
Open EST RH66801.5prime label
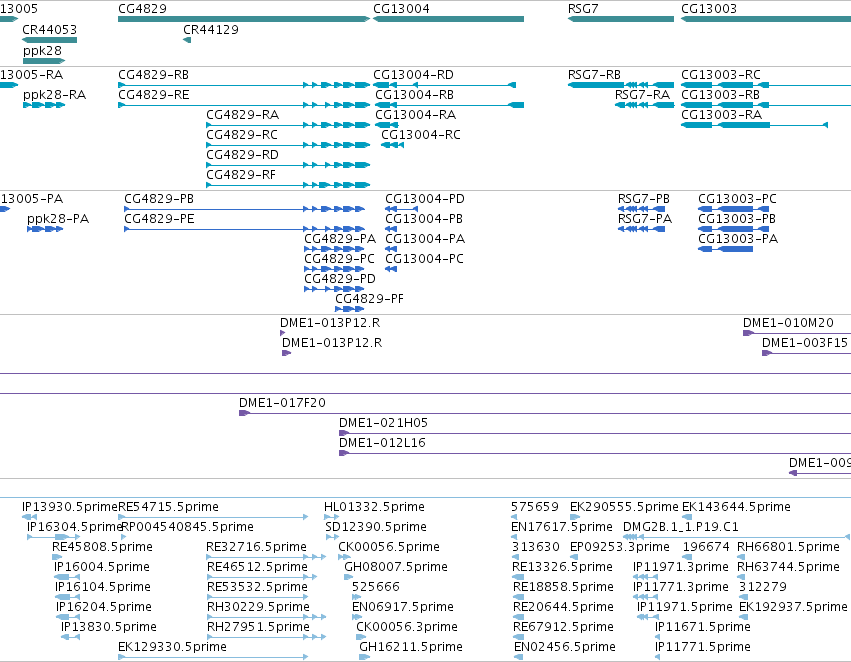(788, 547)
